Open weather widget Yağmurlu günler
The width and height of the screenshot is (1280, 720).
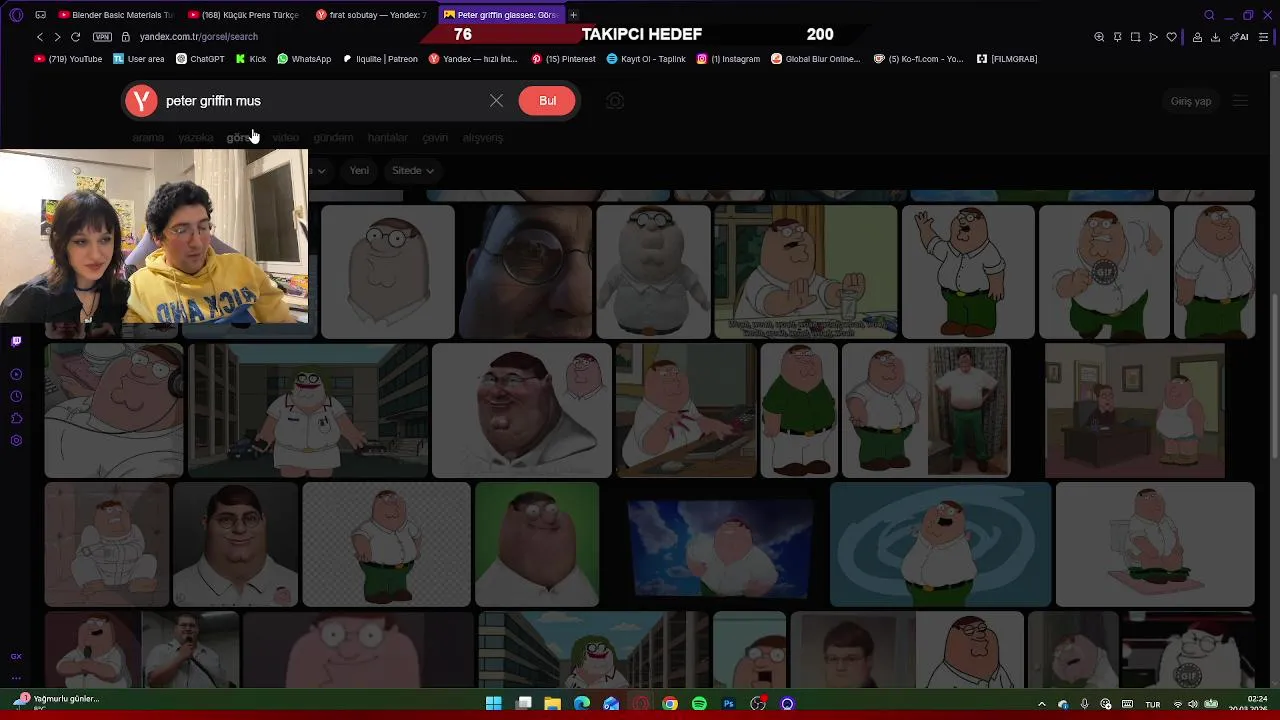(x=56, y=702)
